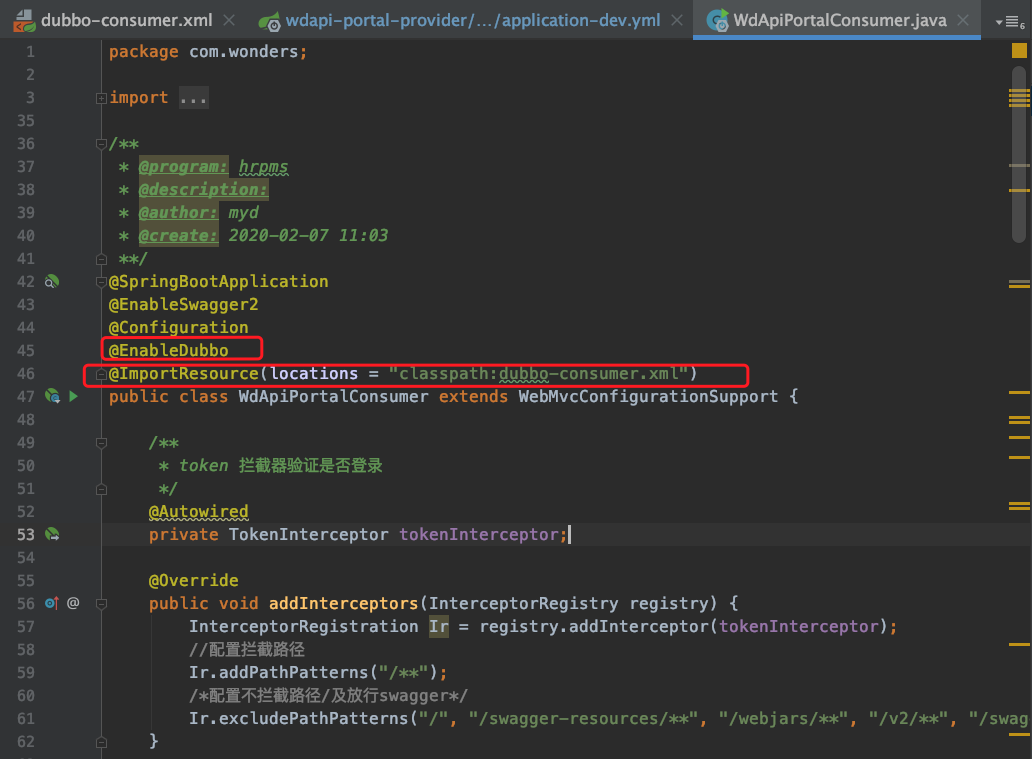Collapse the annotations fold at line 42
The height and width of the screenshot is (759, 1032).
click(x=101, y=282)
